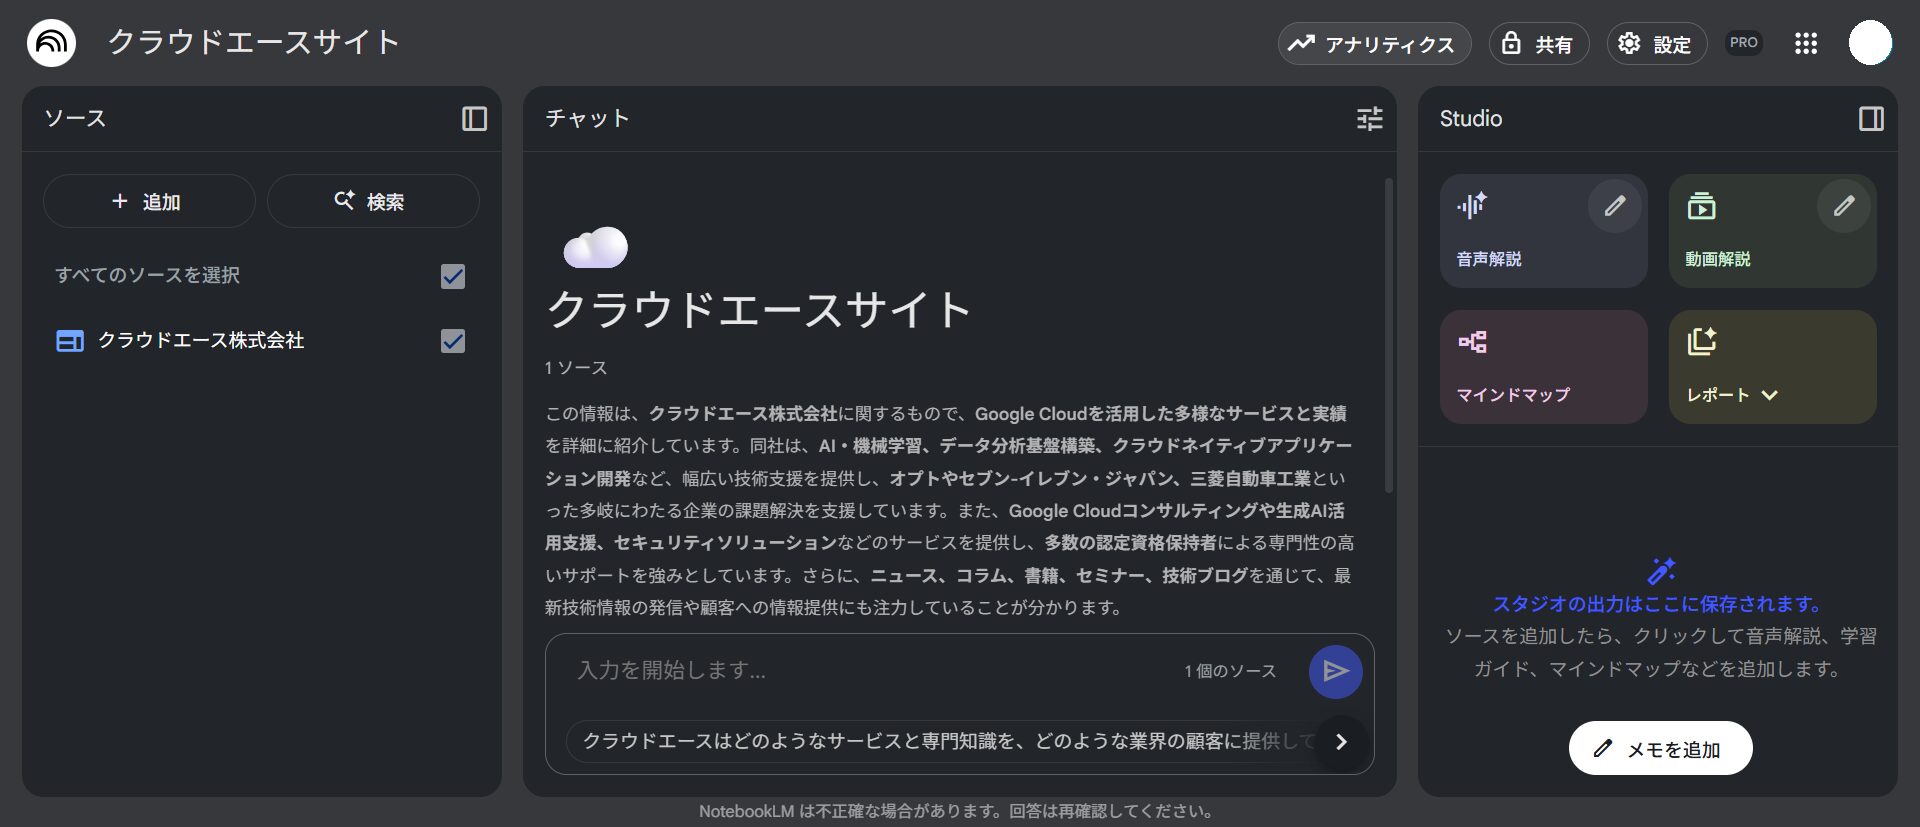The width and height of the screenshot is (1920, 827).
Task: Click the クラウドエース株式会社 source document icon
Action: [x=69, y=341]
